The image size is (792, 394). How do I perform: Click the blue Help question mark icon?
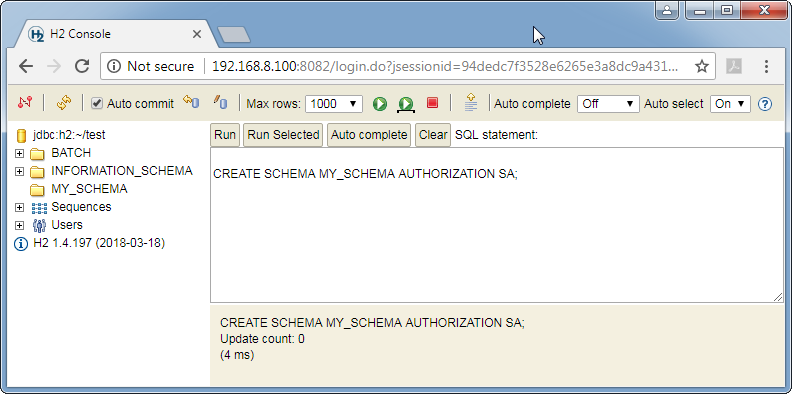tap(765, 104)
